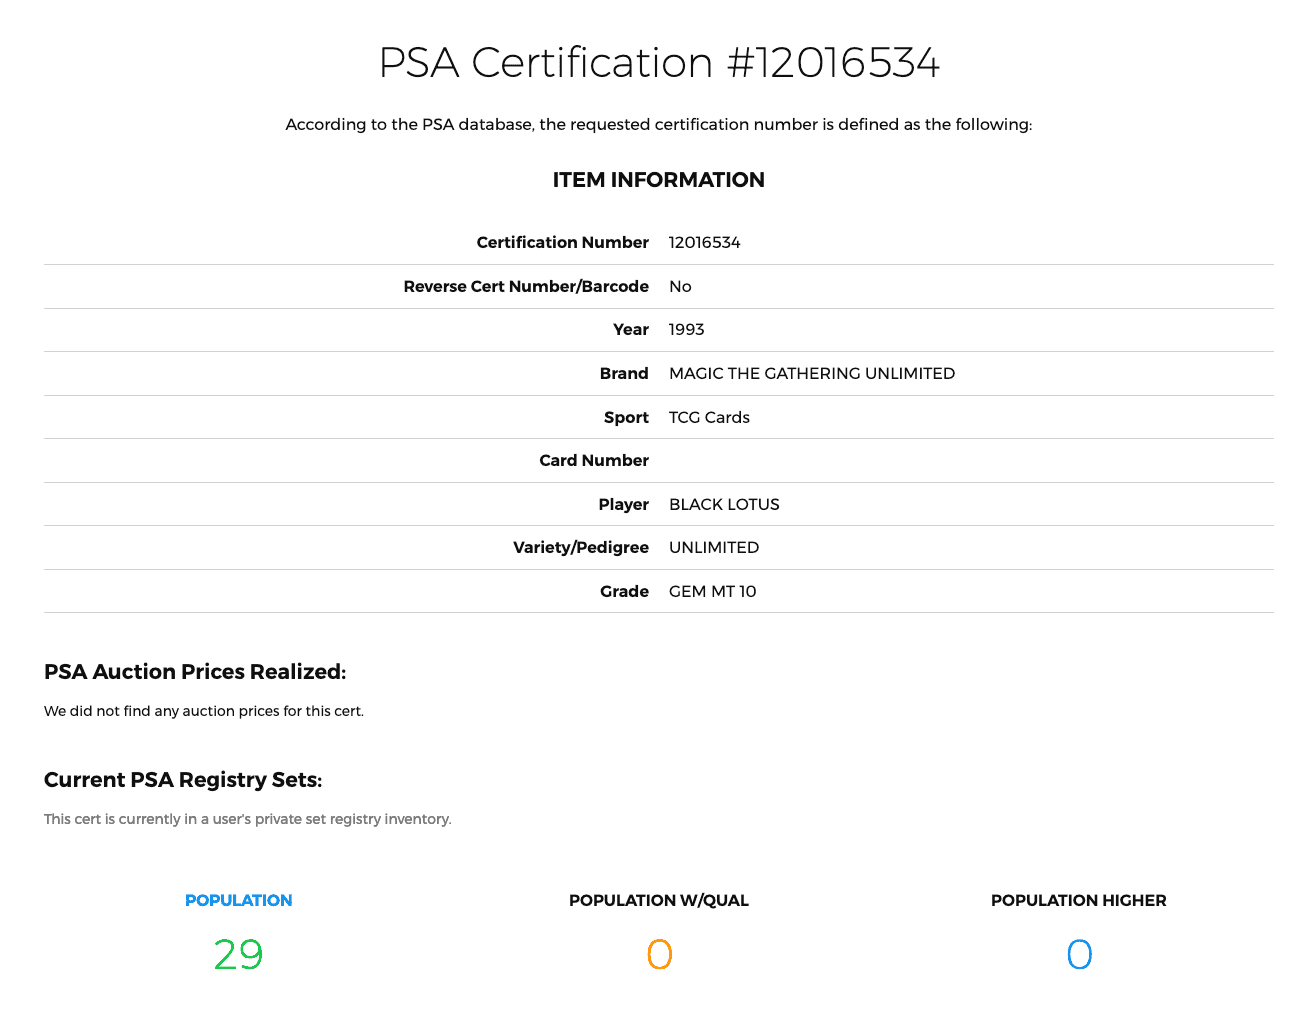The height and width of the screenshot is (1016, 1290).
Task: Click the Grade label
Action: (x=625, y=592)
